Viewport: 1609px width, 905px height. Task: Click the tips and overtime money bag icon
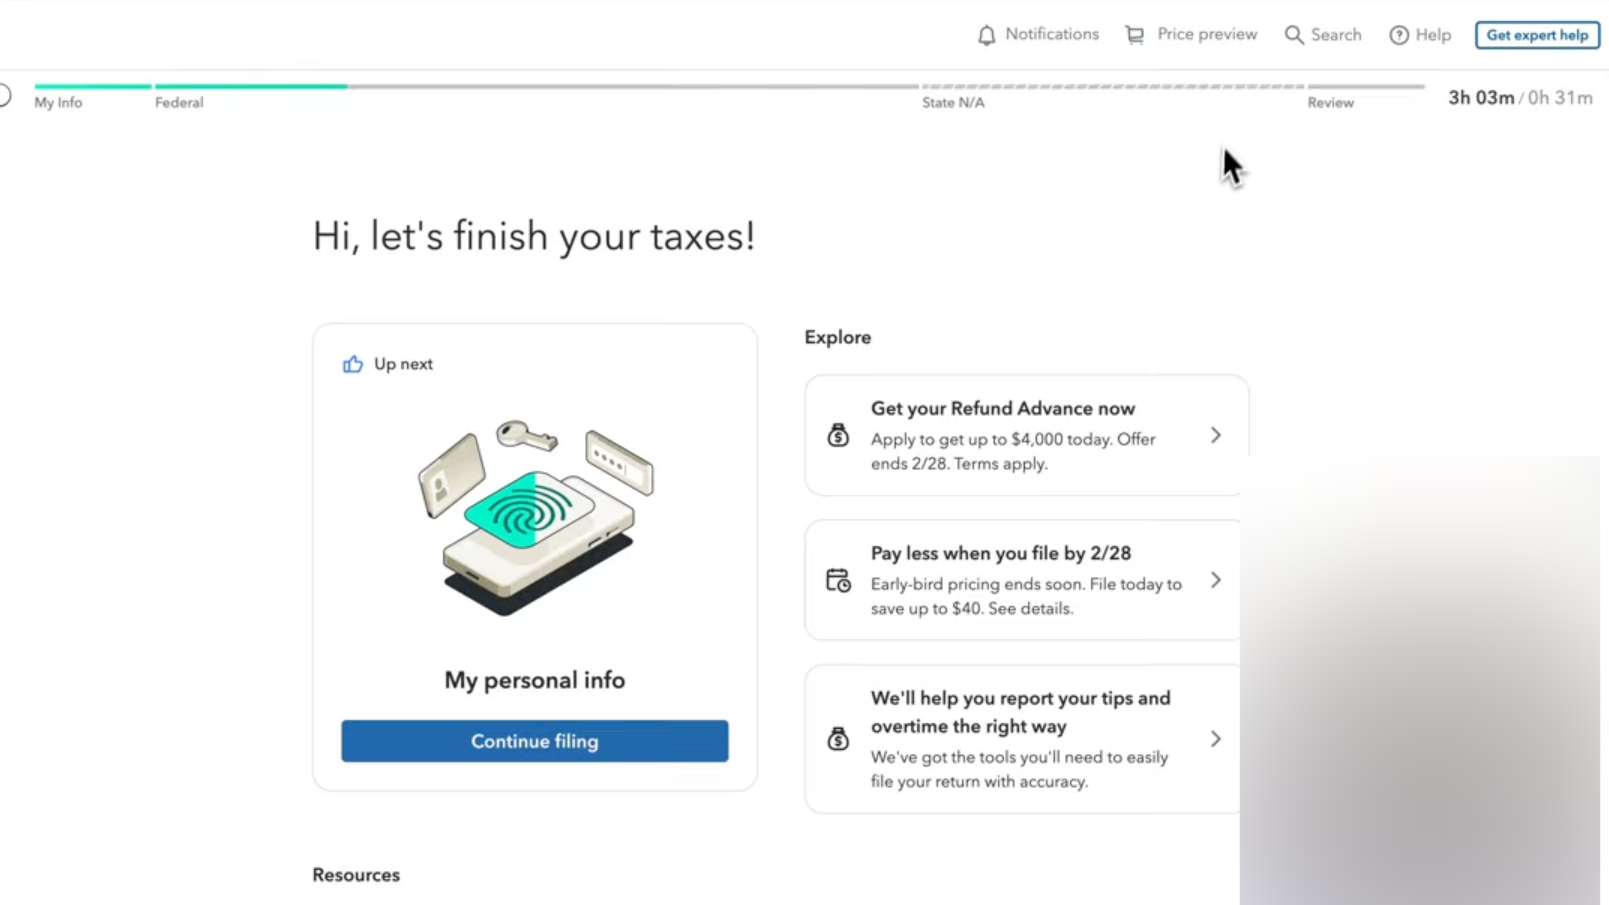(x=838, y=739)
